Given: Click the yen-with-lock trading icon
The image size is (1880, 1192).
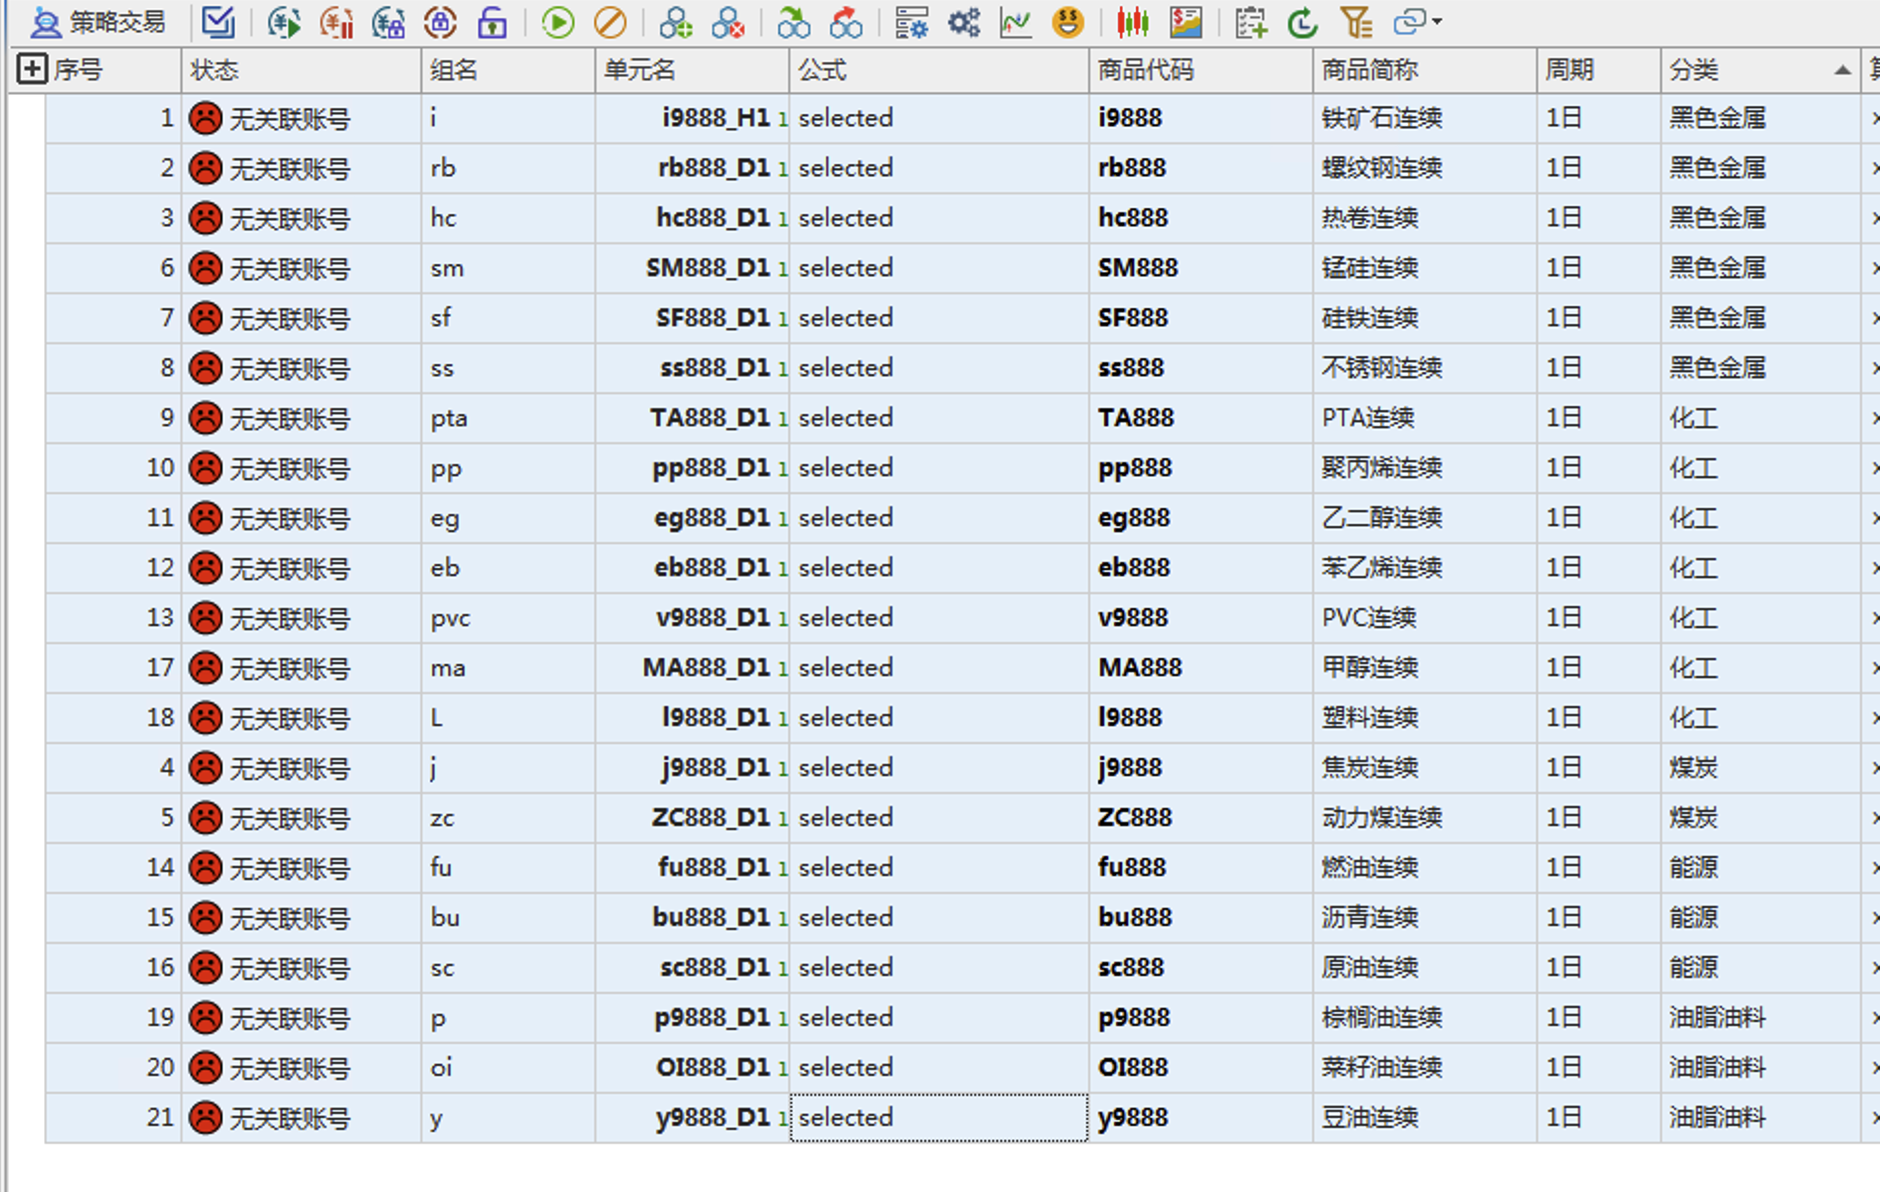Looking at the screenshot, I should 388,21.
